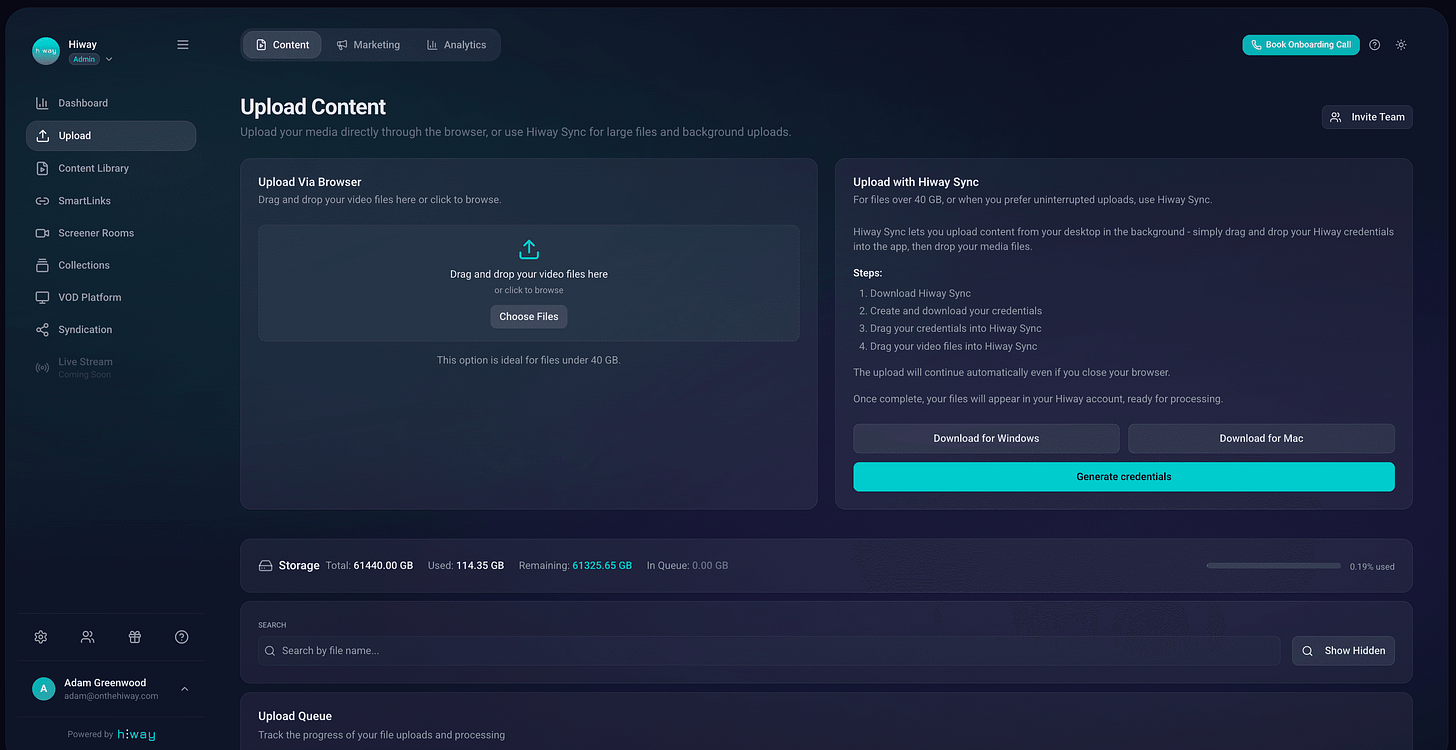Focus the Search by file name field

click(769, 651)
